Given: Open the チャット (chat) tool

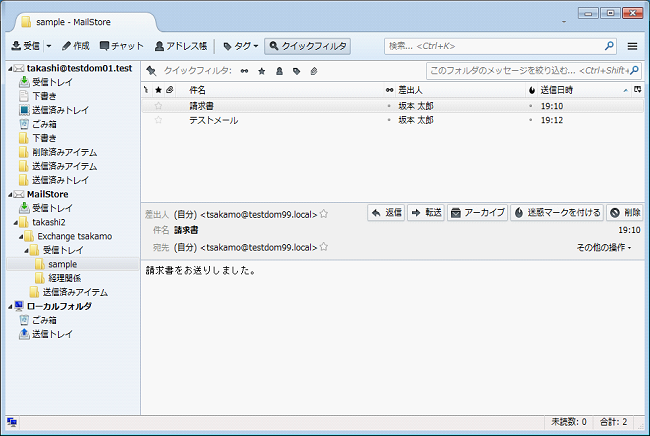Looking at the screenshot, I should (x=121, y=46).
